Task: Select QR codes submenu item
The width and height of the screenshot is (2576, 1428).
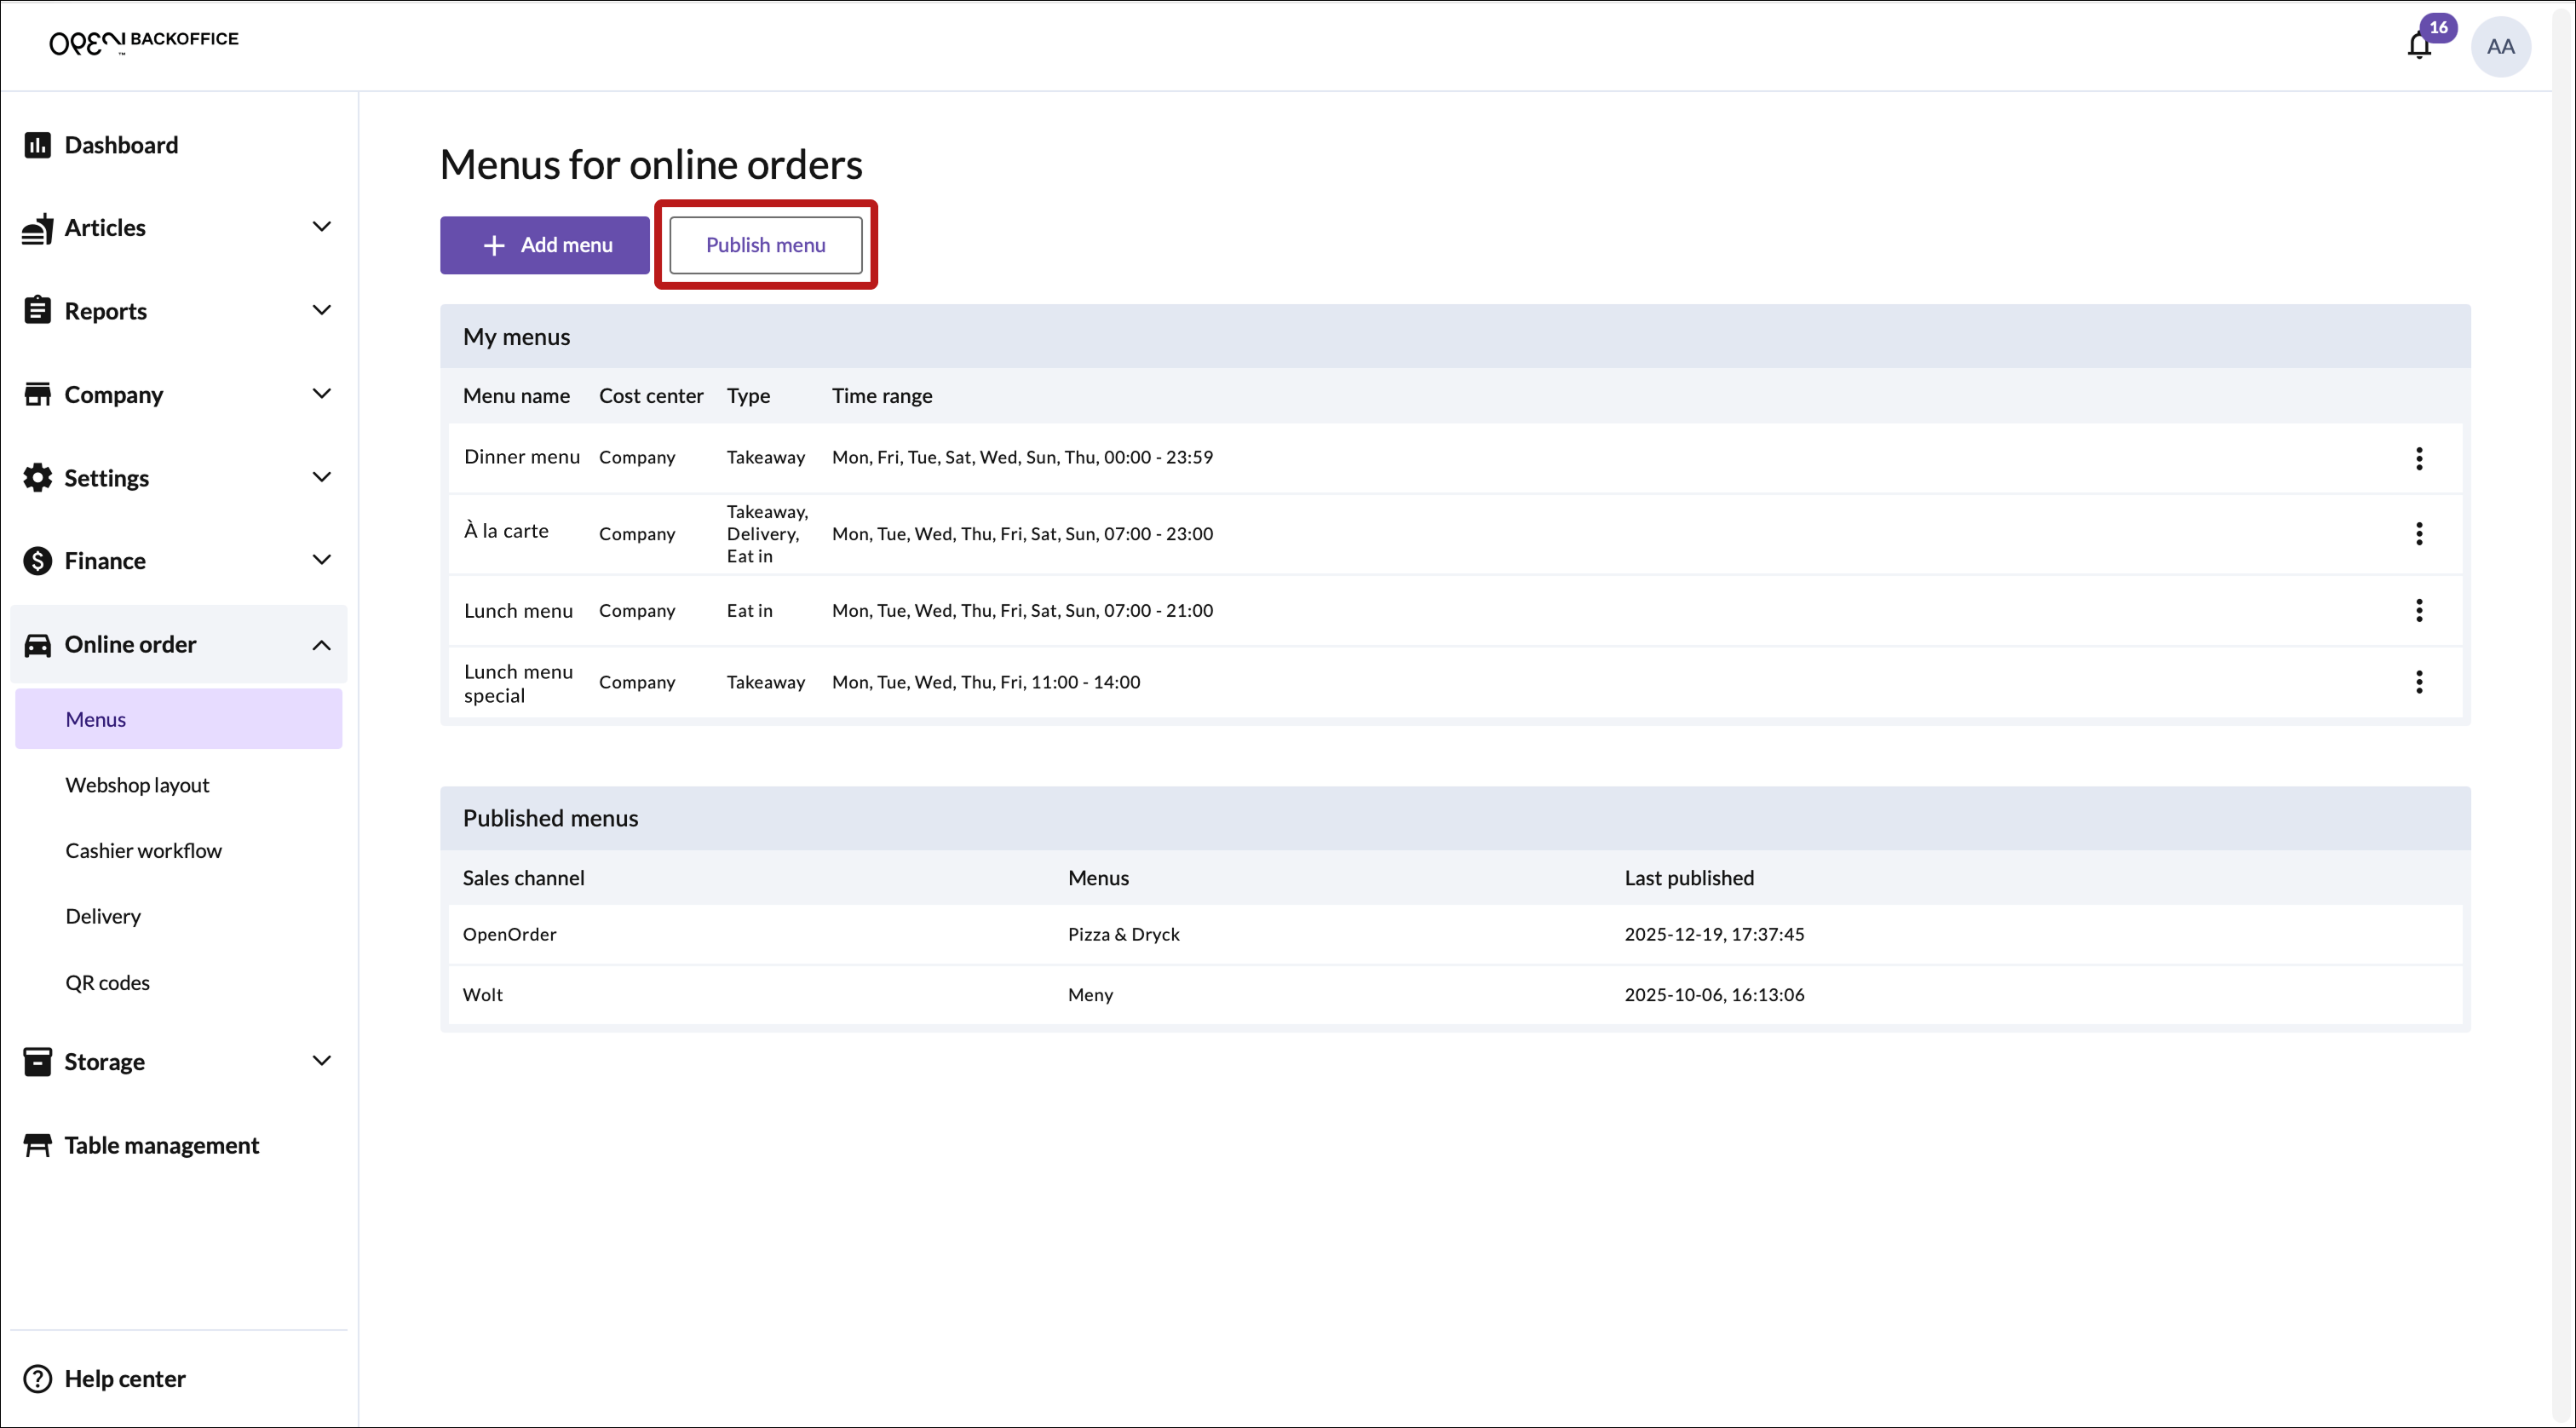Action: pos(107,983)
